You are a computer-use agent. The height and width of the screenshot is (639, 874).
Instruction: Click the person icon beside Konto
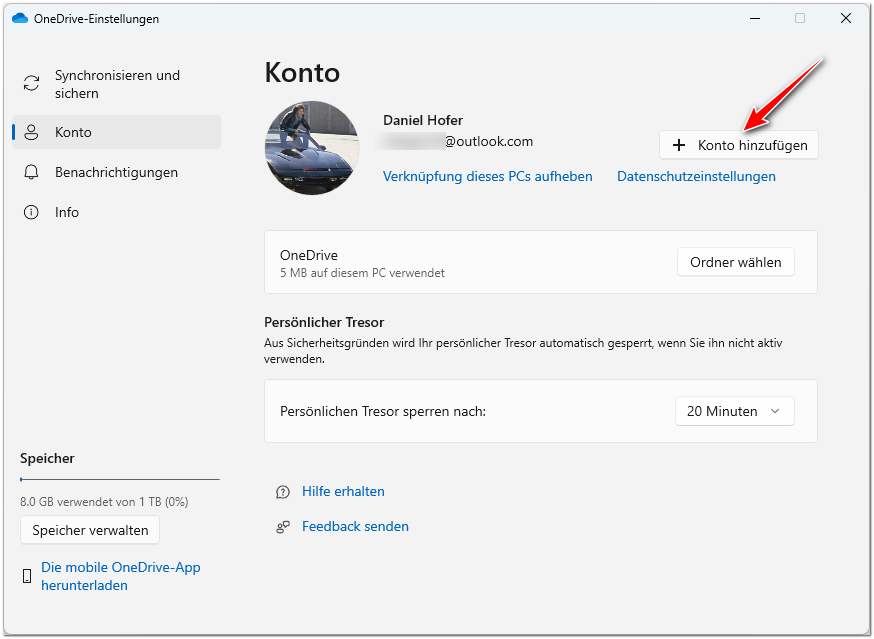32,132
